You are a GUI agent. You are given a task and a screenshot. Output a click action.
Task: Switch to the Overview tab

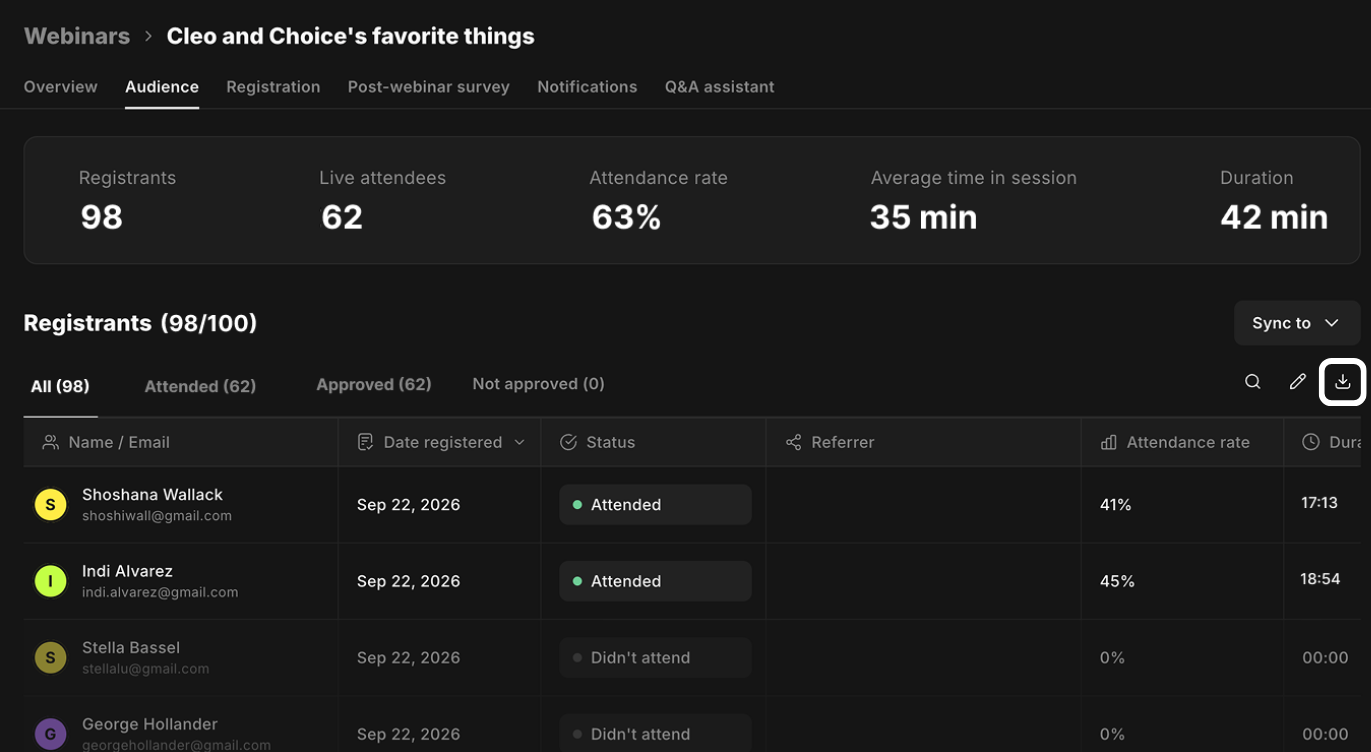point(61,87)
